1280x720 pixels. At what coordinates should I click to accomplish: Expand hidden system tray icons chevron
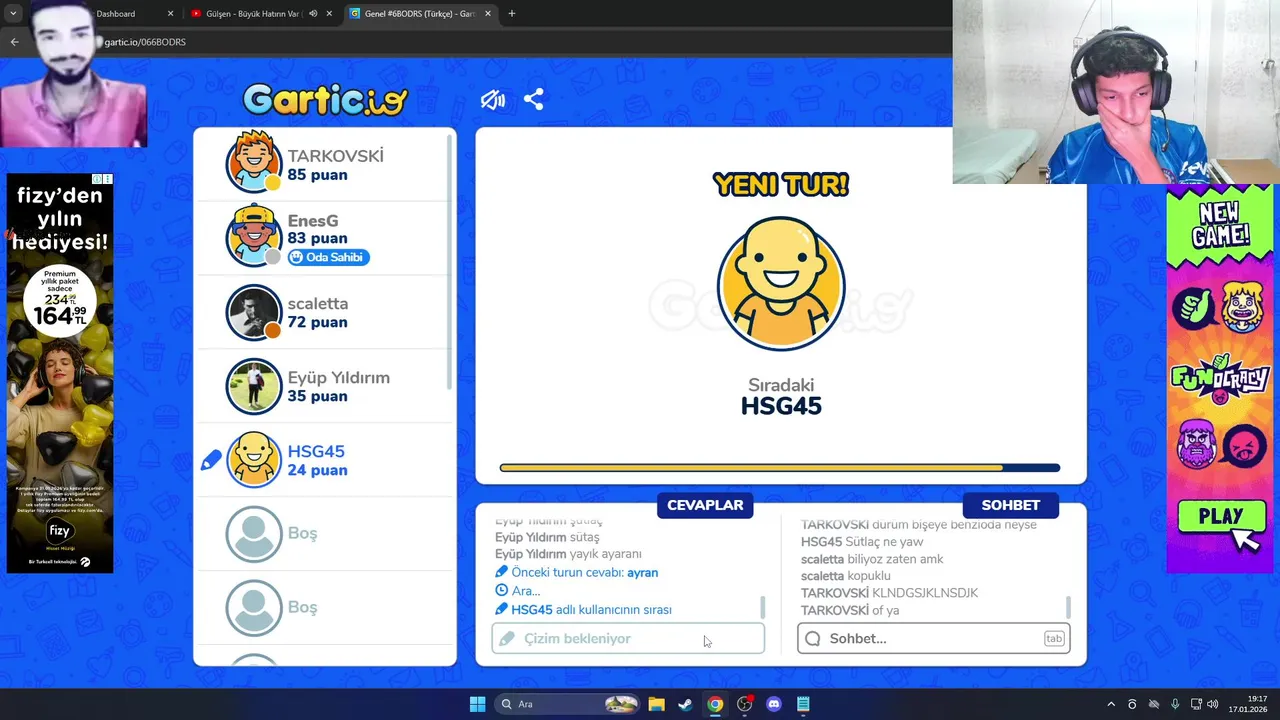click(1111, 704)
